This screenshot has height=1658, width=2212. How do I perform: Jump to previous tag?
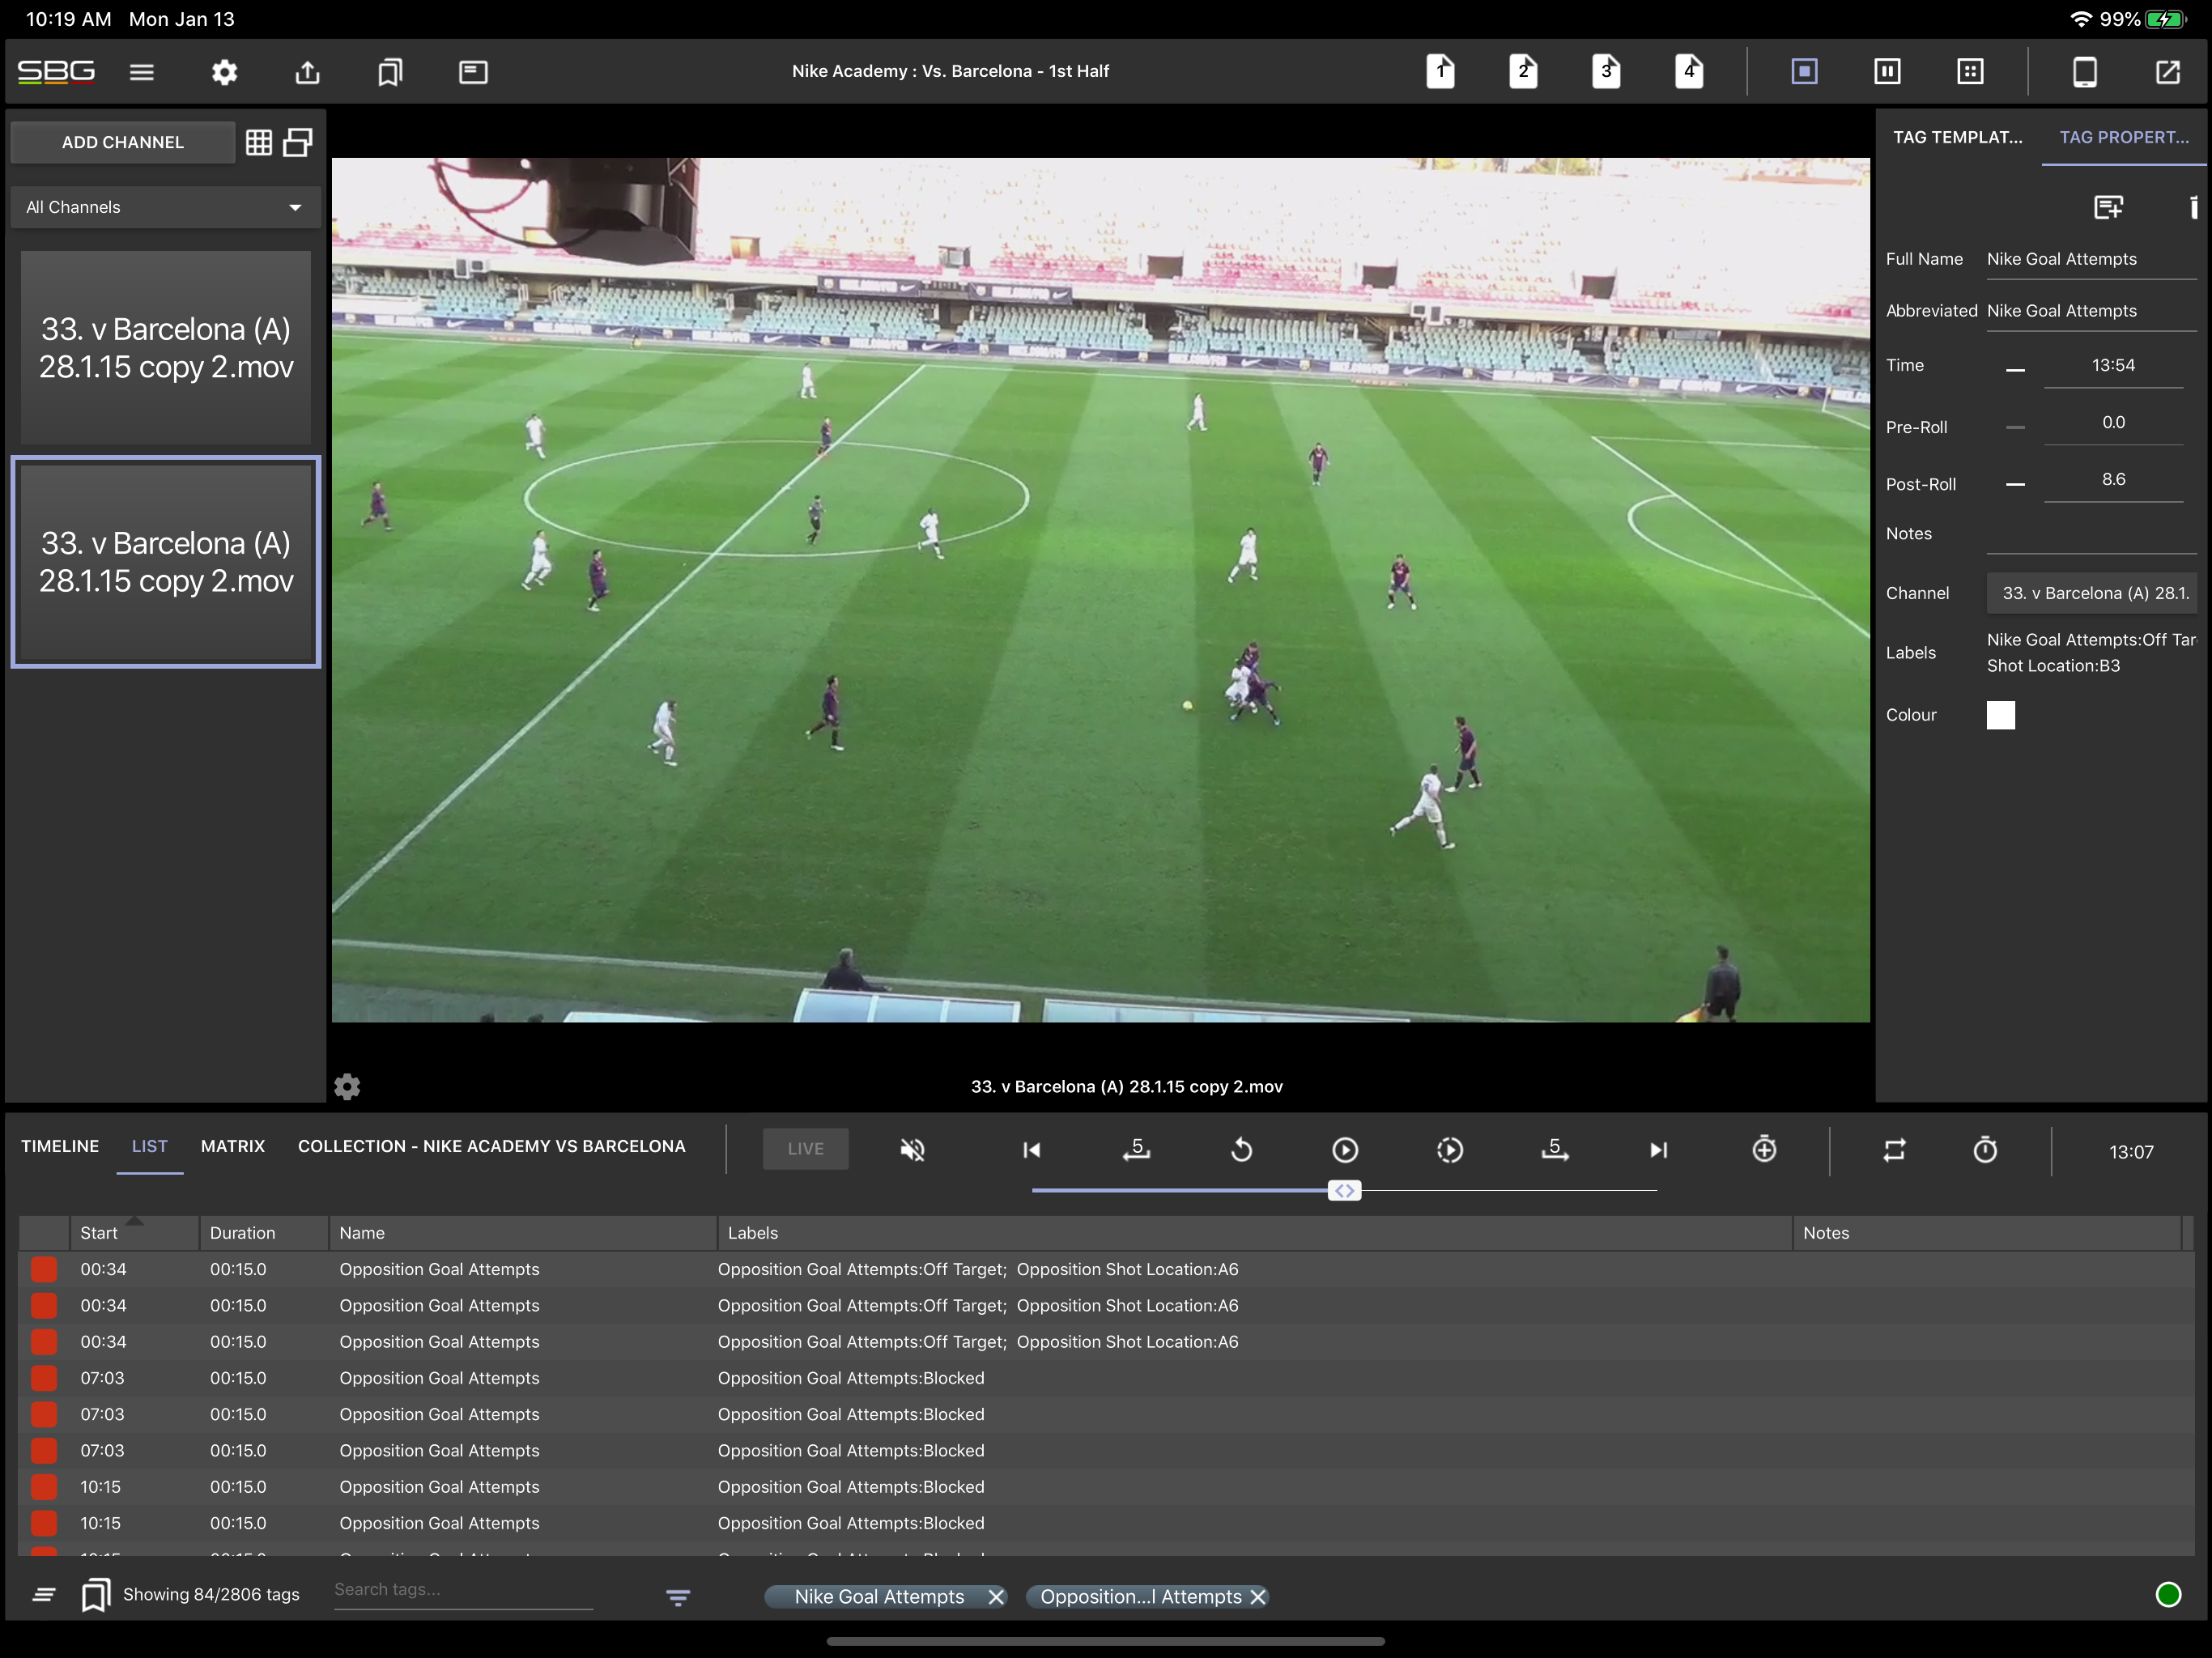pyautogui.click(x=1031, y=1150)
